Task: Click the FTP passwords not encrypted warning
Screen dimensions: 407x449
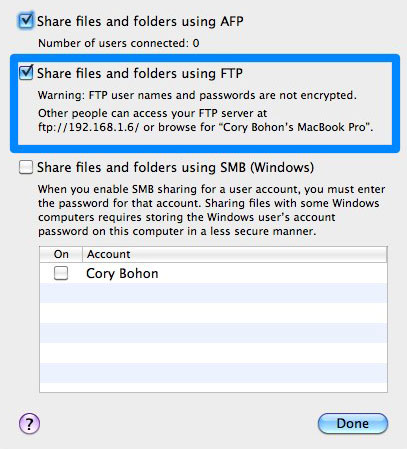Action: click(x=197, y=95)
